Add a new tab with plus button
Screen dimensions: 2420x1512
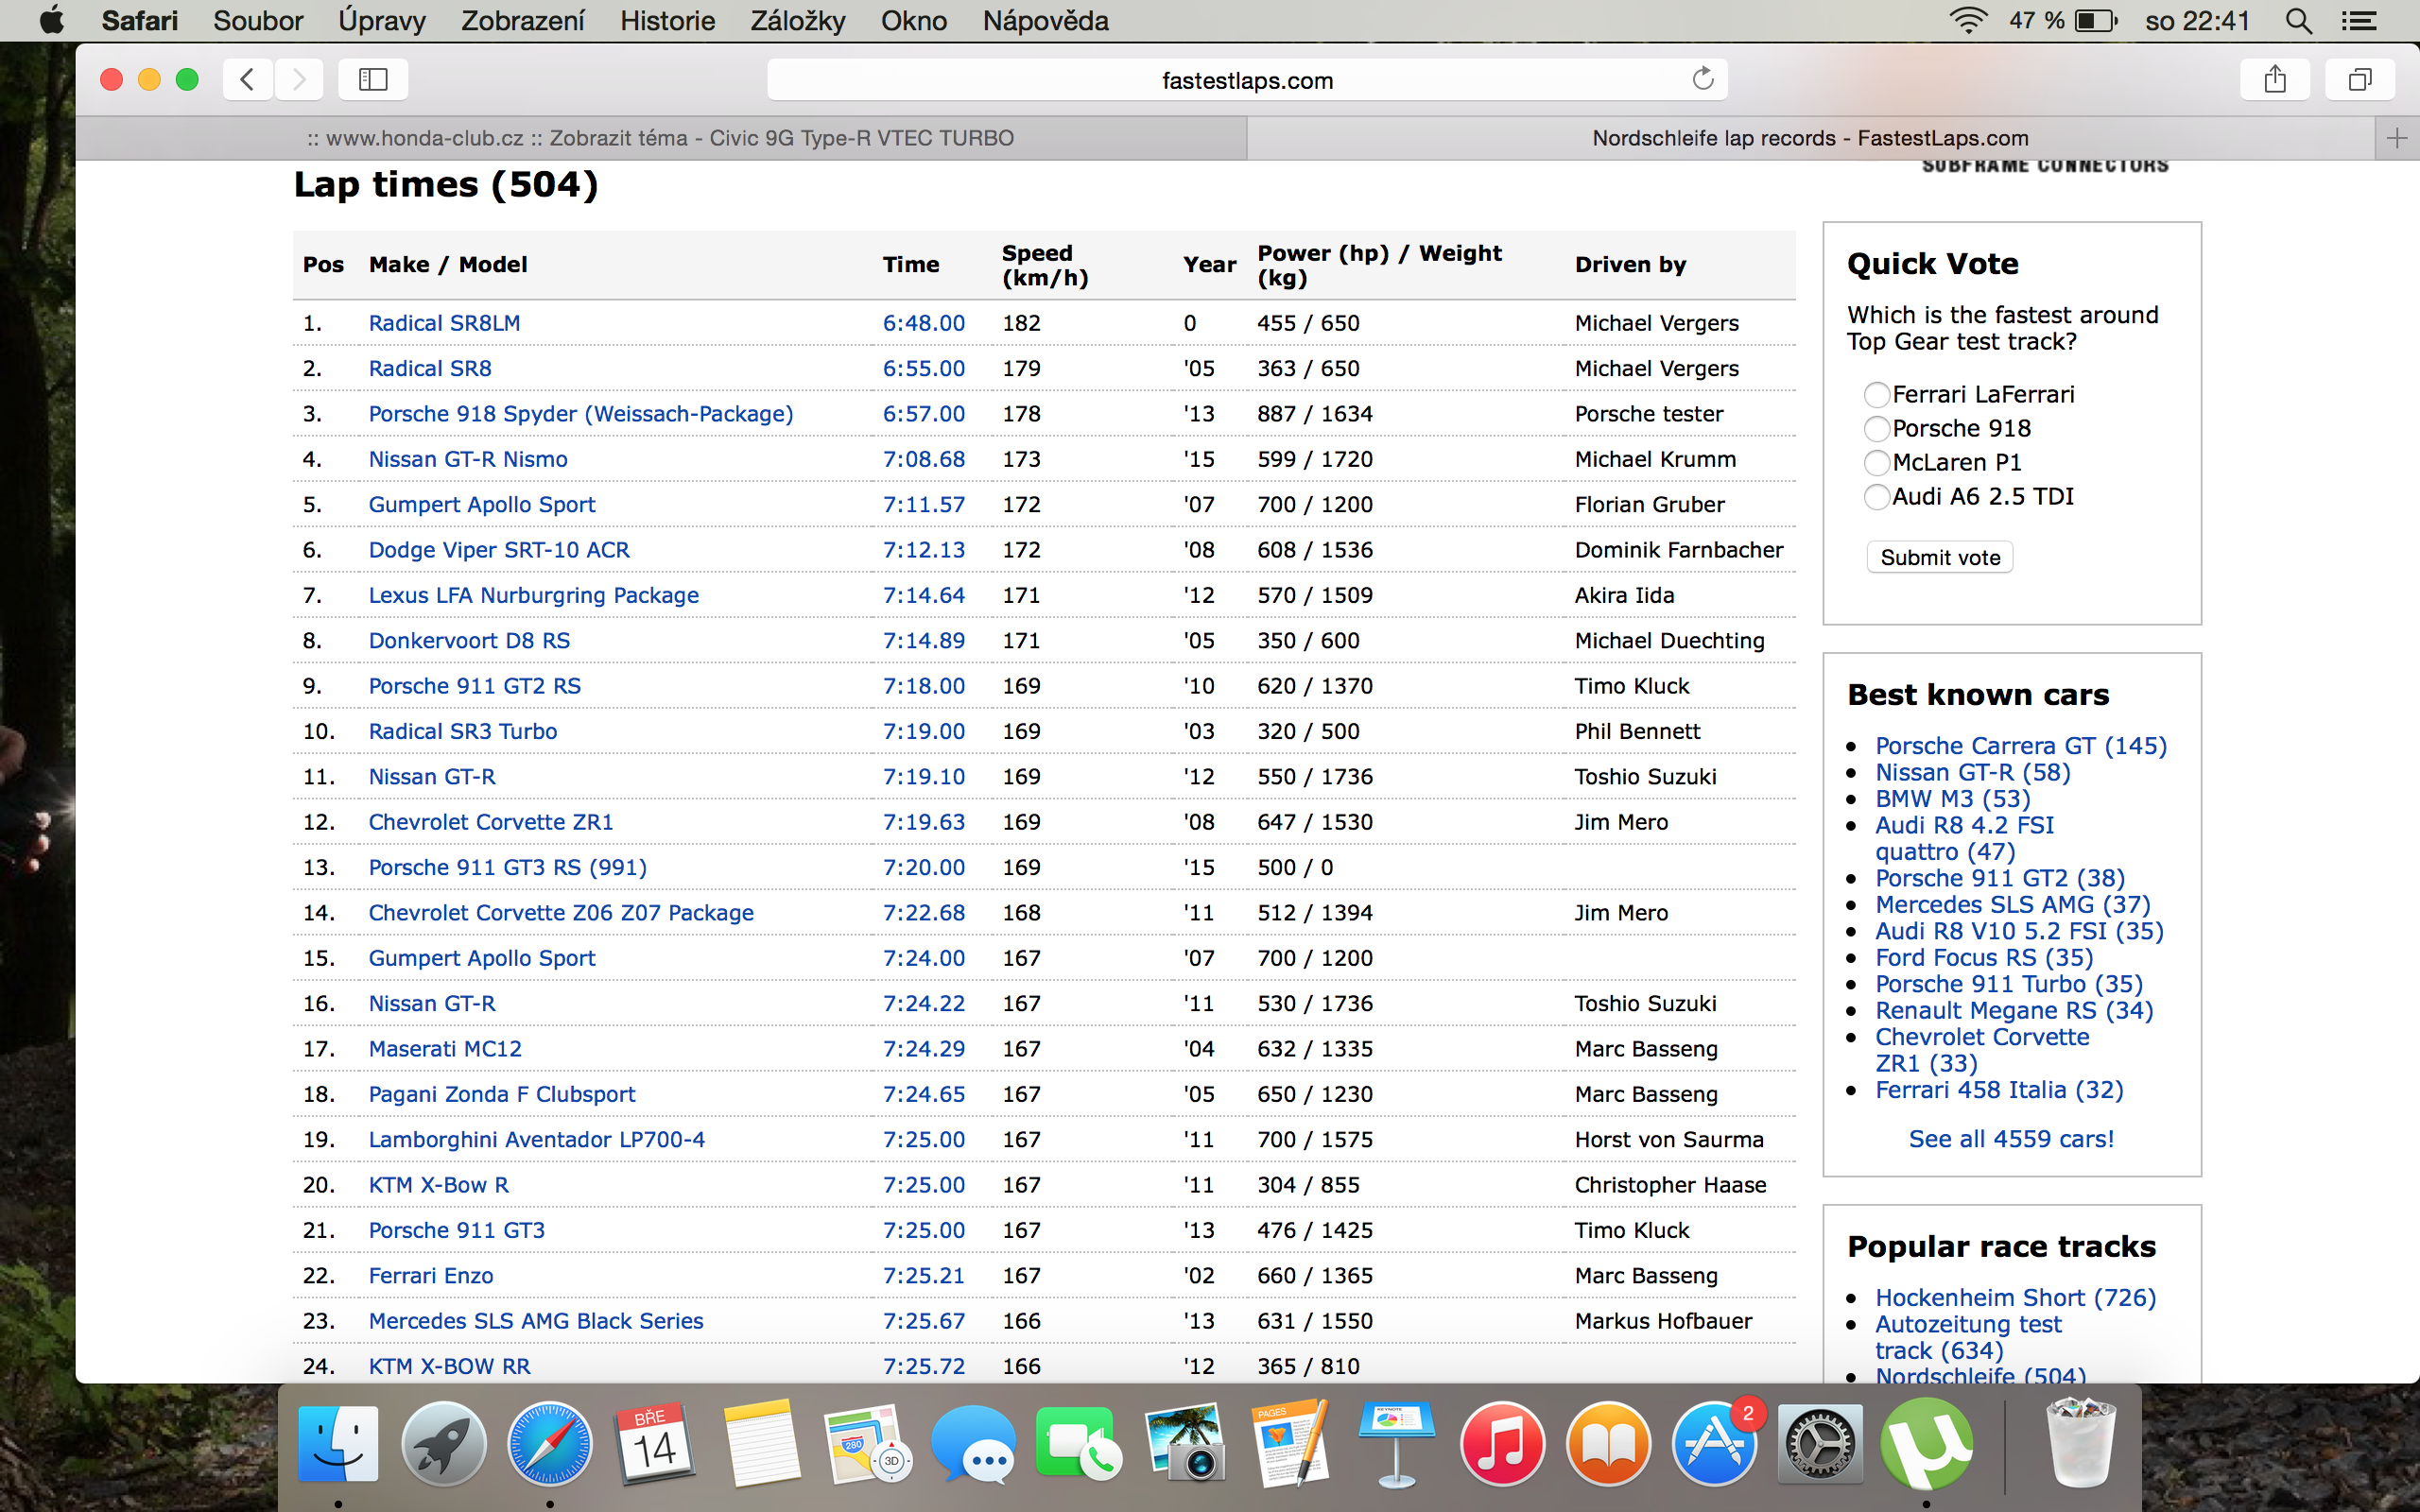point(2396,138)
